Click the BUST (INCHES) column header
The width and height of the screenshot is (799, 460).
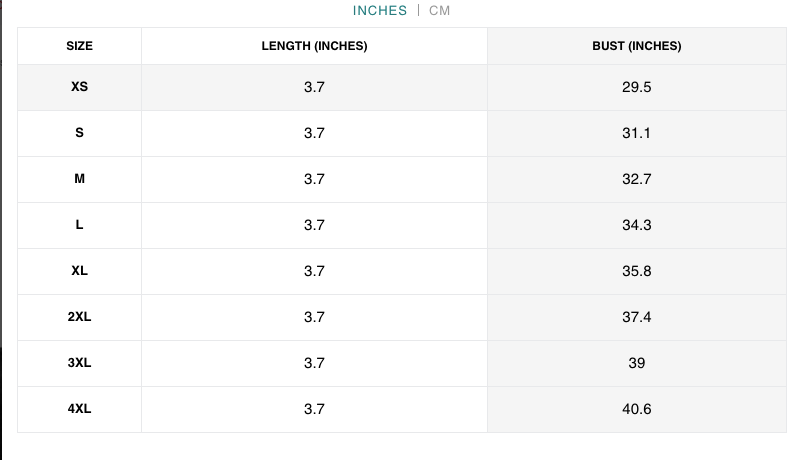click(636, 46)
